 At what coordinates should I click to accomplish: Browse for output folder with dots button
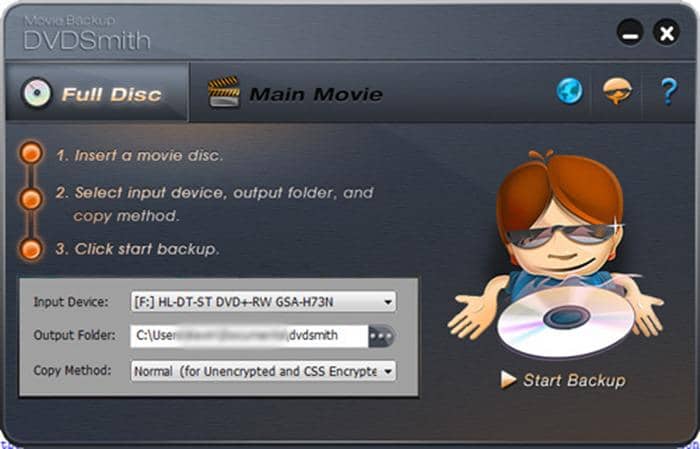[x=381, y=337]
